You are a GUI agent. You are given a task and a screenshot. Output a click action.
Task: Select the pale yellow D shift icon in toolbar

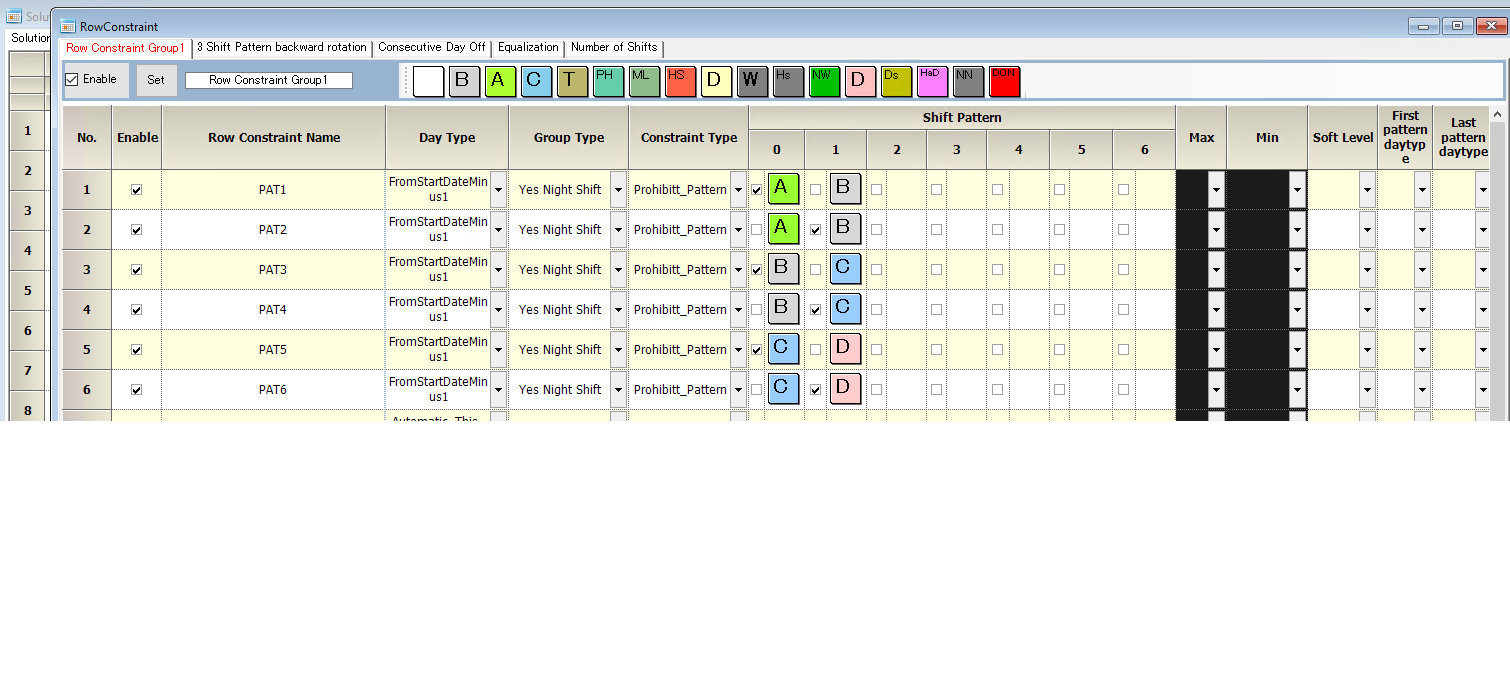point(716,81)
